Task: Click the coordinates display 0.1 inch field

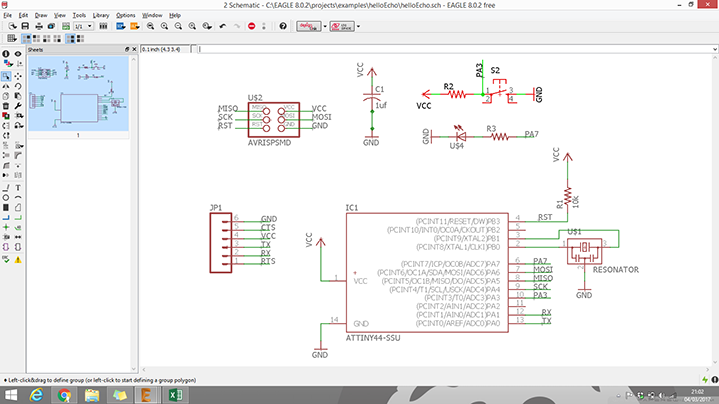Action: (165, 49)
